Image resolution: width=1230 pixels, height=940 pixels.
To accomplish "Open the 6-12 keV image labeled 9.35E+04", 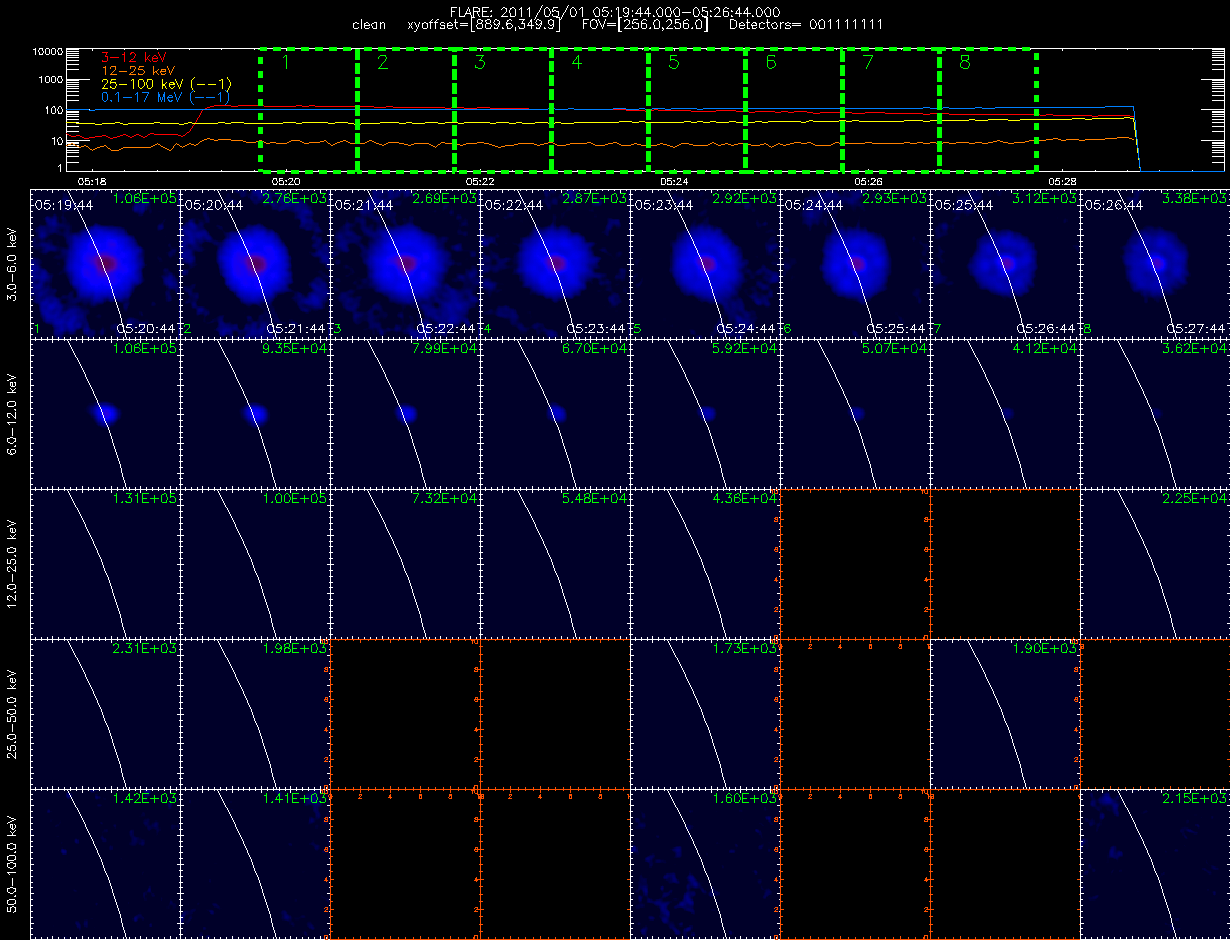I will click(x=255, y=413).
